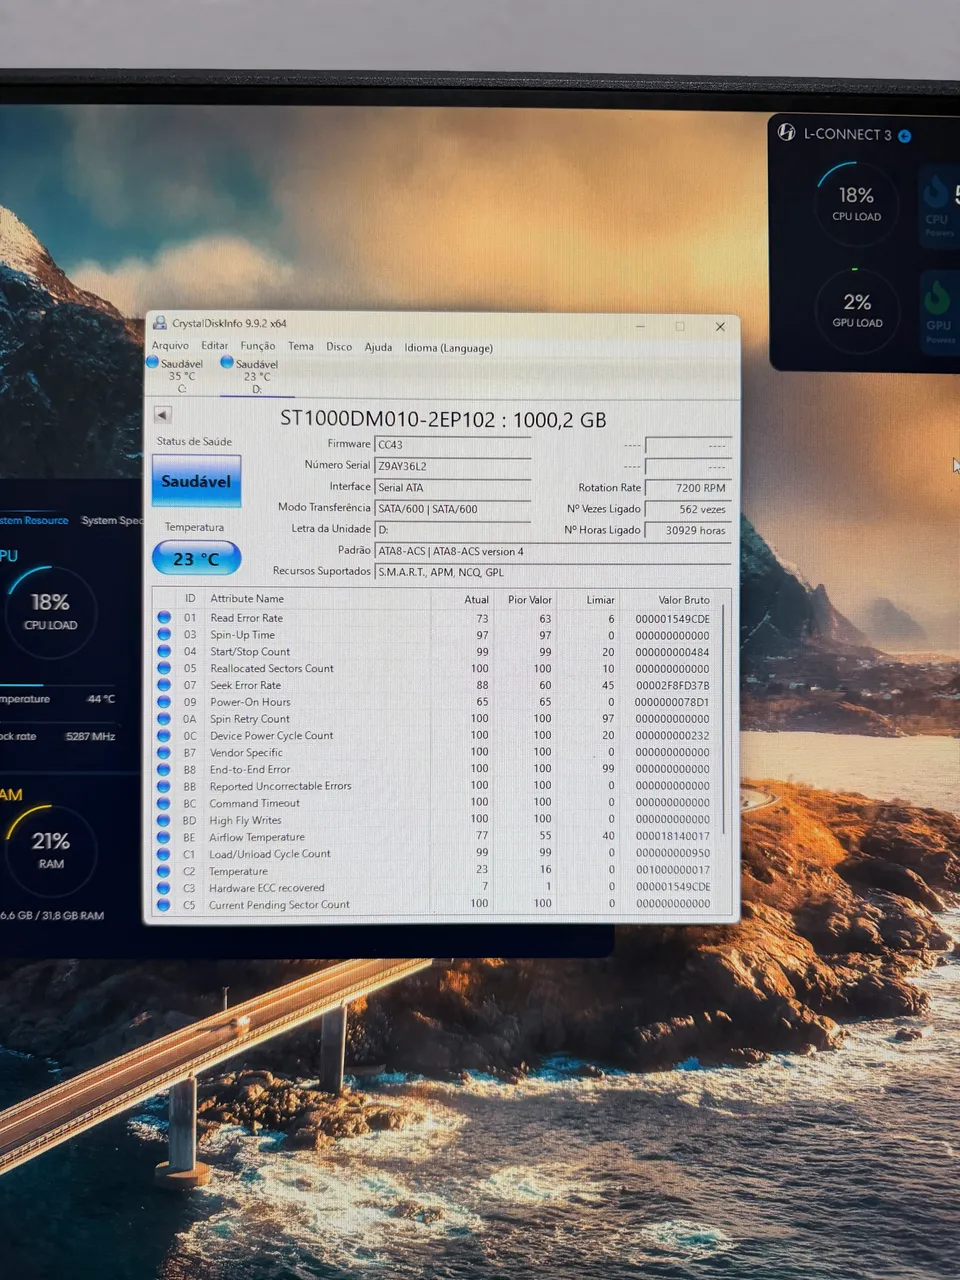Click the previous disk arrow button

point(162,414)
